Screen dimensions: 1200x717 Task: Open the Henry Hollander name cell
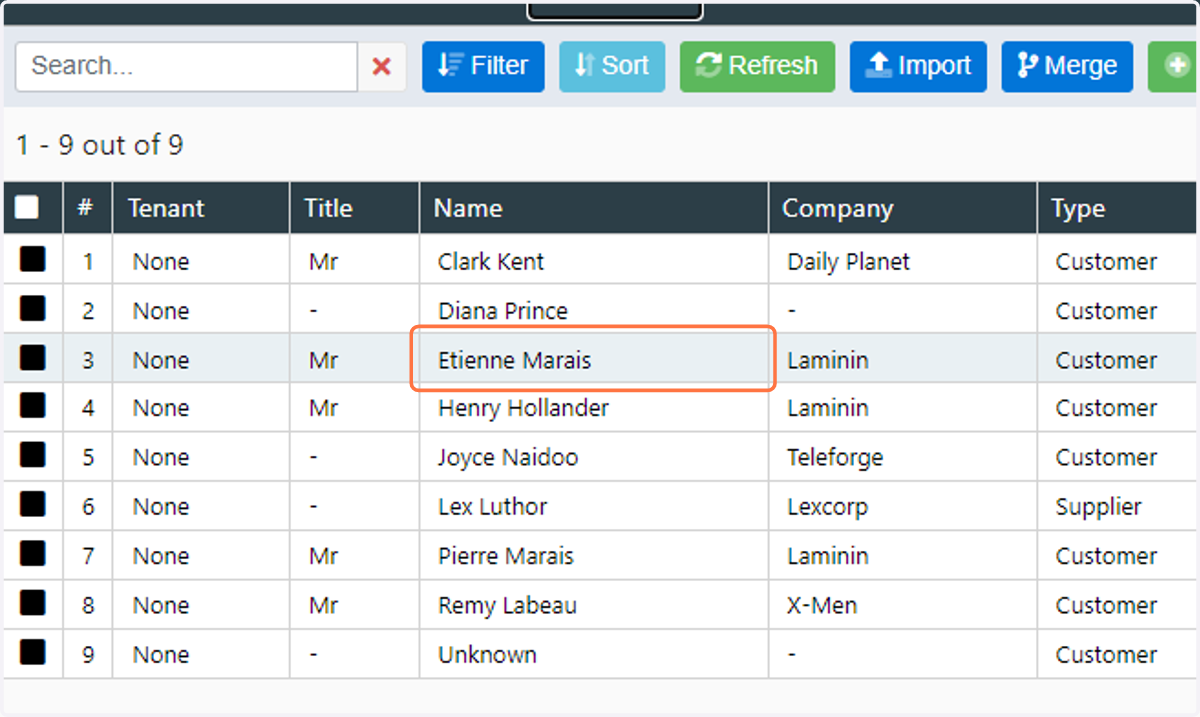point(594,408)
